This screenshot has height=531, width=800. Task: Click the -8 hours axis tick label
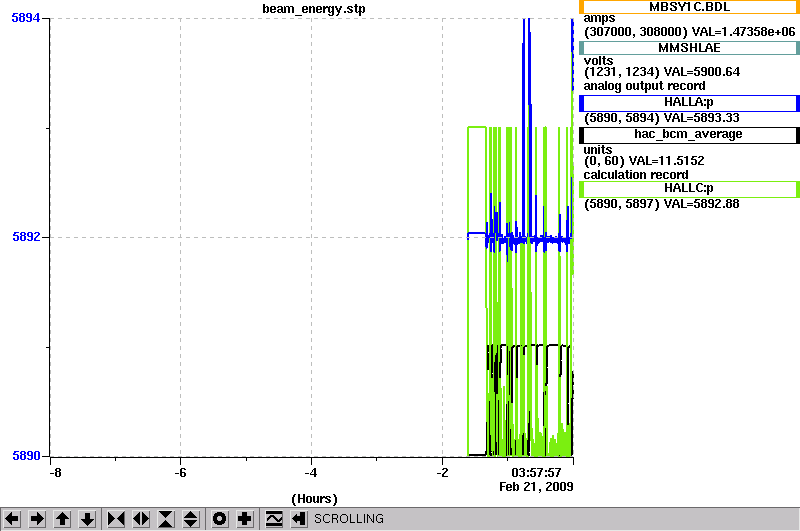coord(56,473)
